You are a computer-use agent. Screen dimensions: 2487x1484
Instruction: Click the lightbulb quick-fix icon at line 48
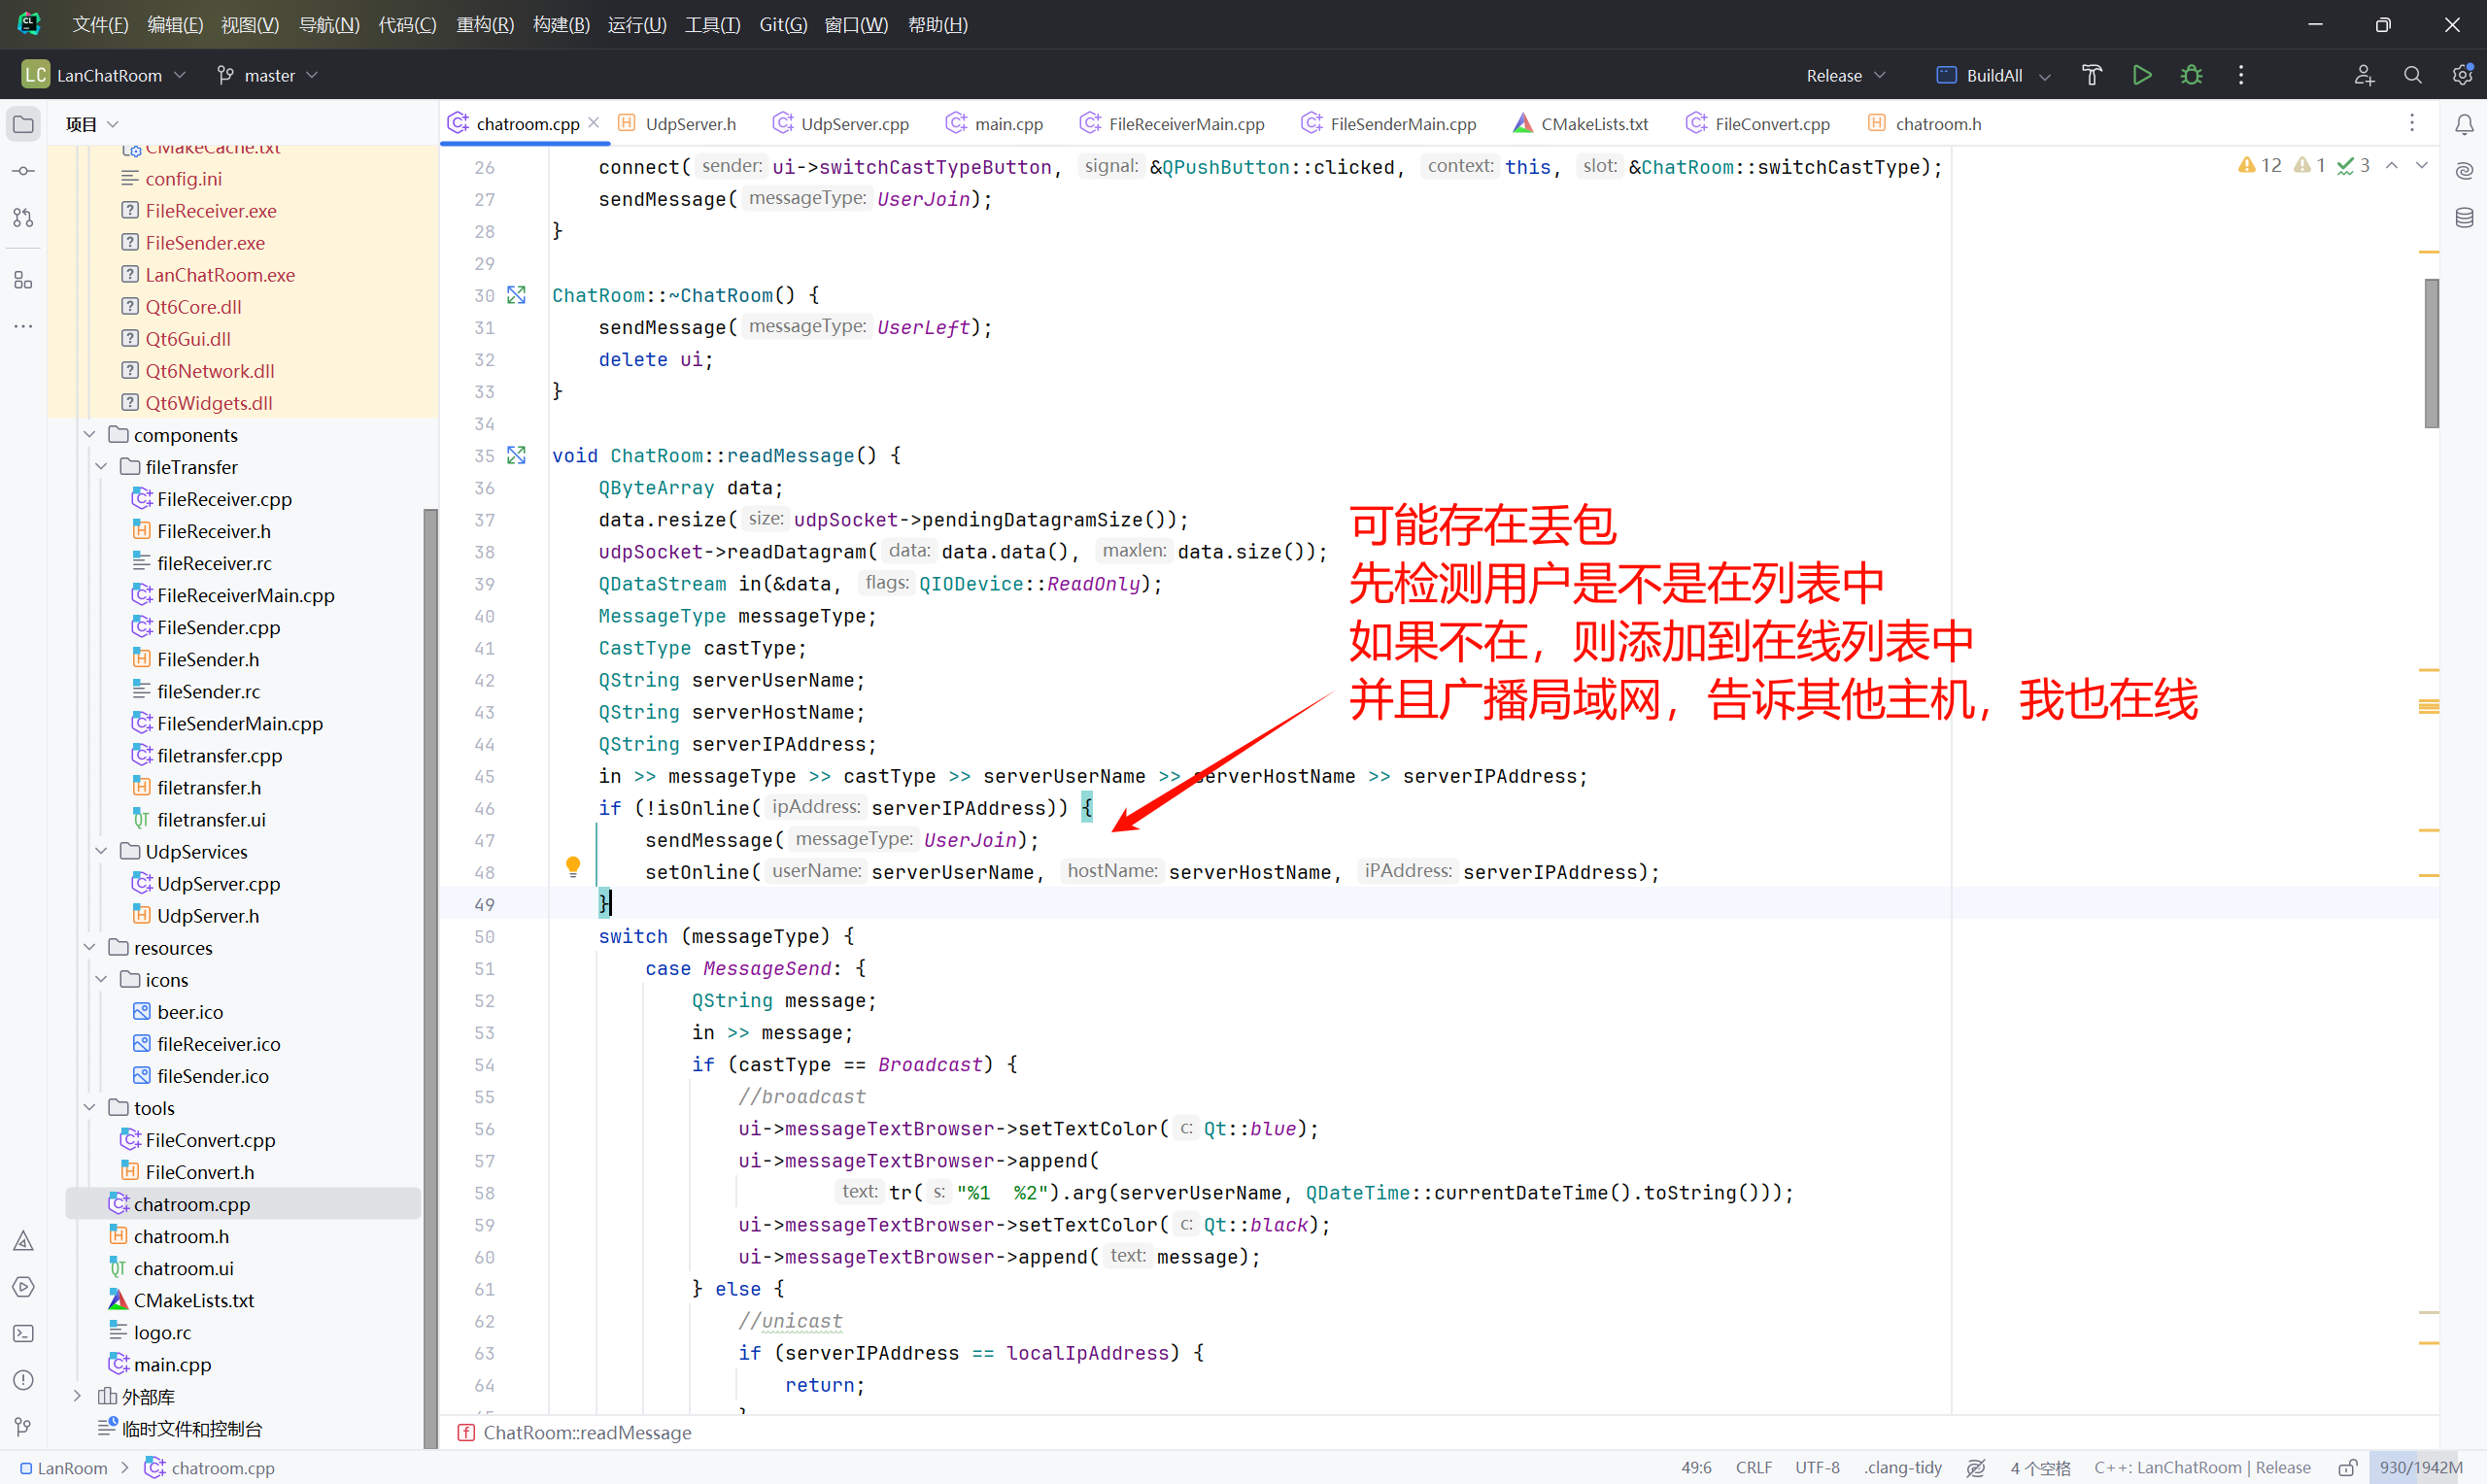point(572,866)
